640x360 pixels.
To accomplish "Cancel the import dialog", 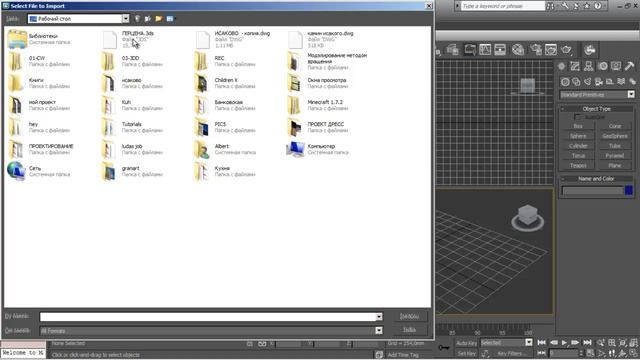I will tap(409, 330).
